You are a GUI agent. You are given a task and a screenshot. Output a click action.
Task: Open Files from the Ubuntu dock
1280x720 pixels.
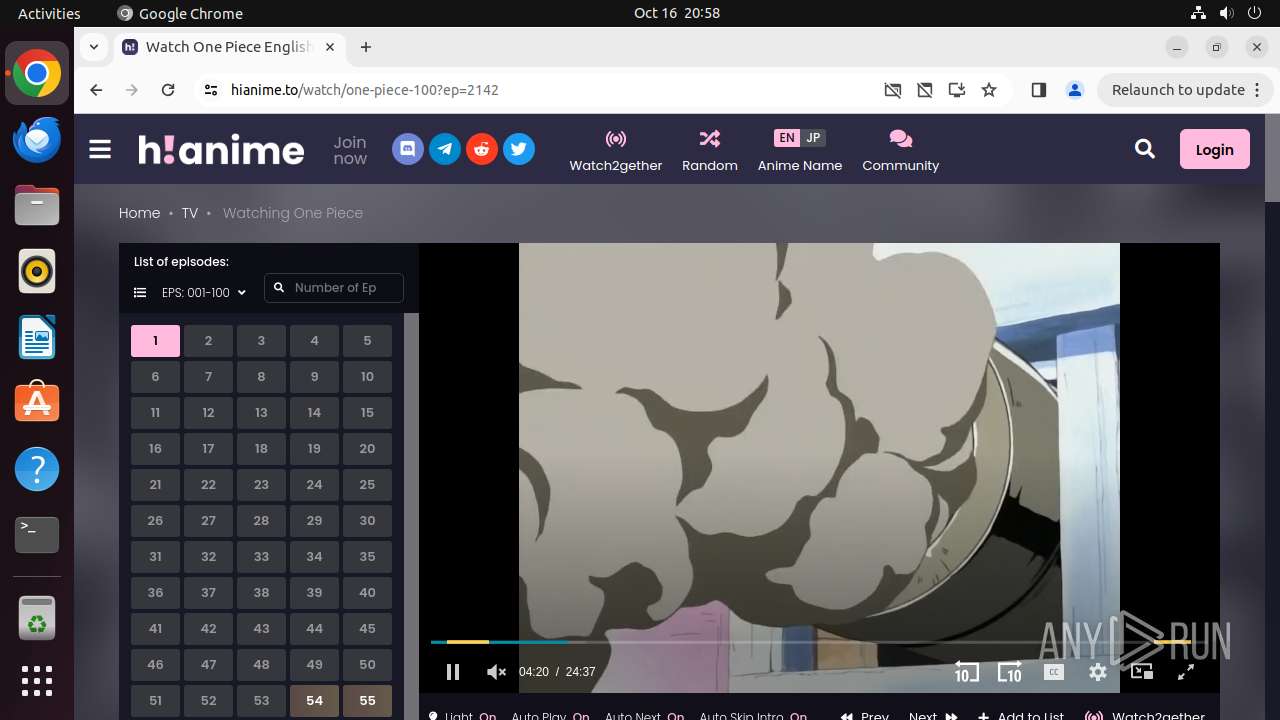click(x=37, y=205)
